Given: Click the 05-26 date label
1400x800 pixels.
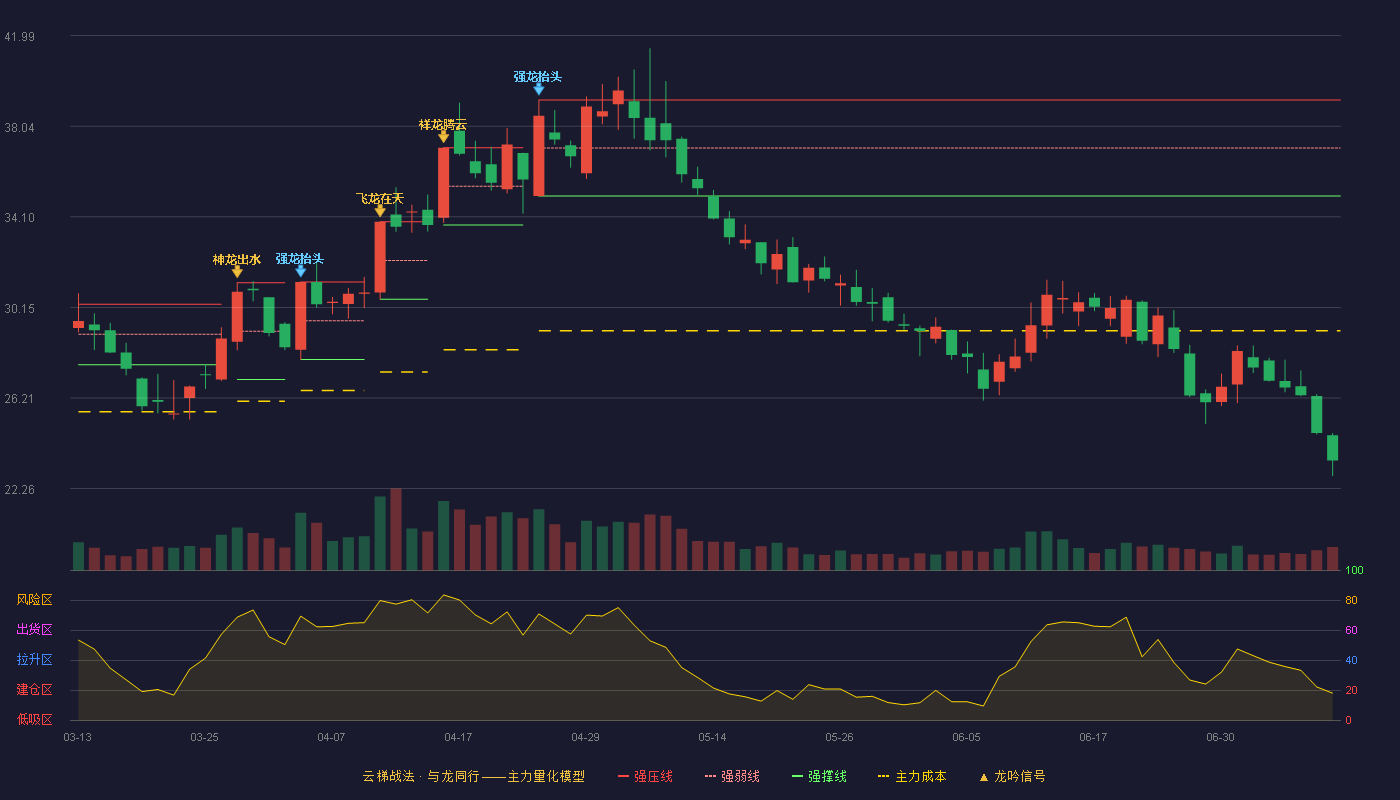Looking at the screenshot, I should pyautogui.click(x=839, y=737).
